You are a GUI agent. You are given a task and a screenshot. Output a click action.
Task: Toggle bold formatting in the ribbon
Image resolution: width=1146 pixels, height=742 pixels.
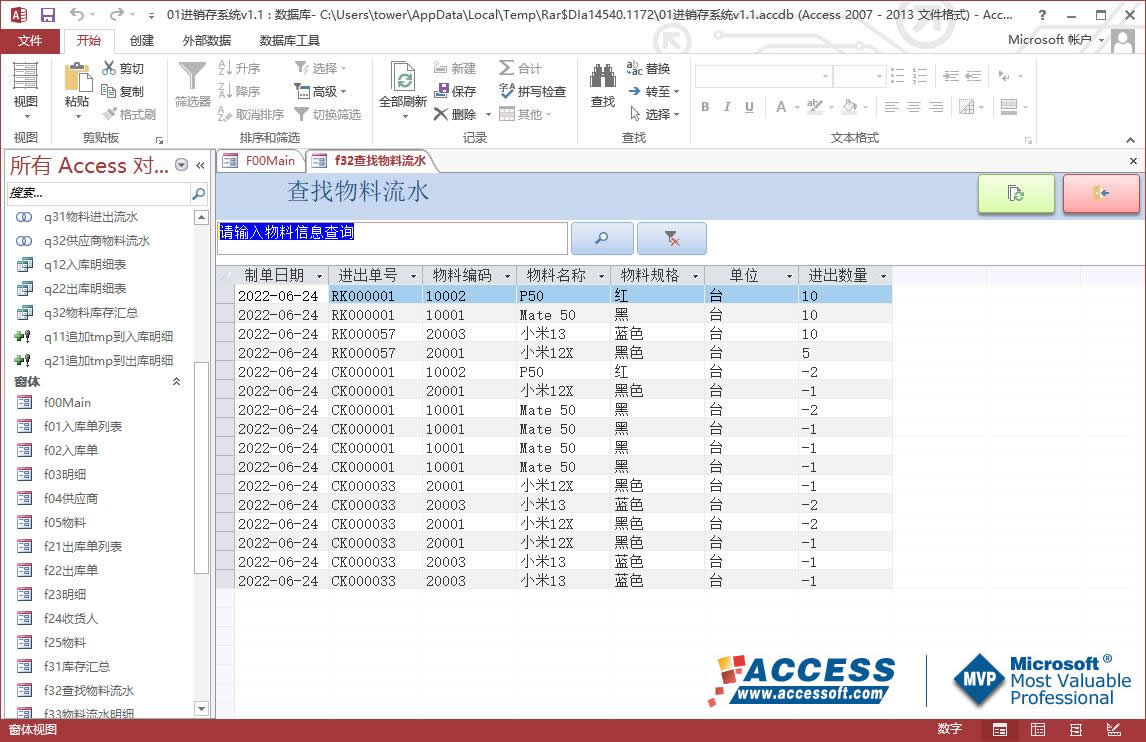click(704, 106)
